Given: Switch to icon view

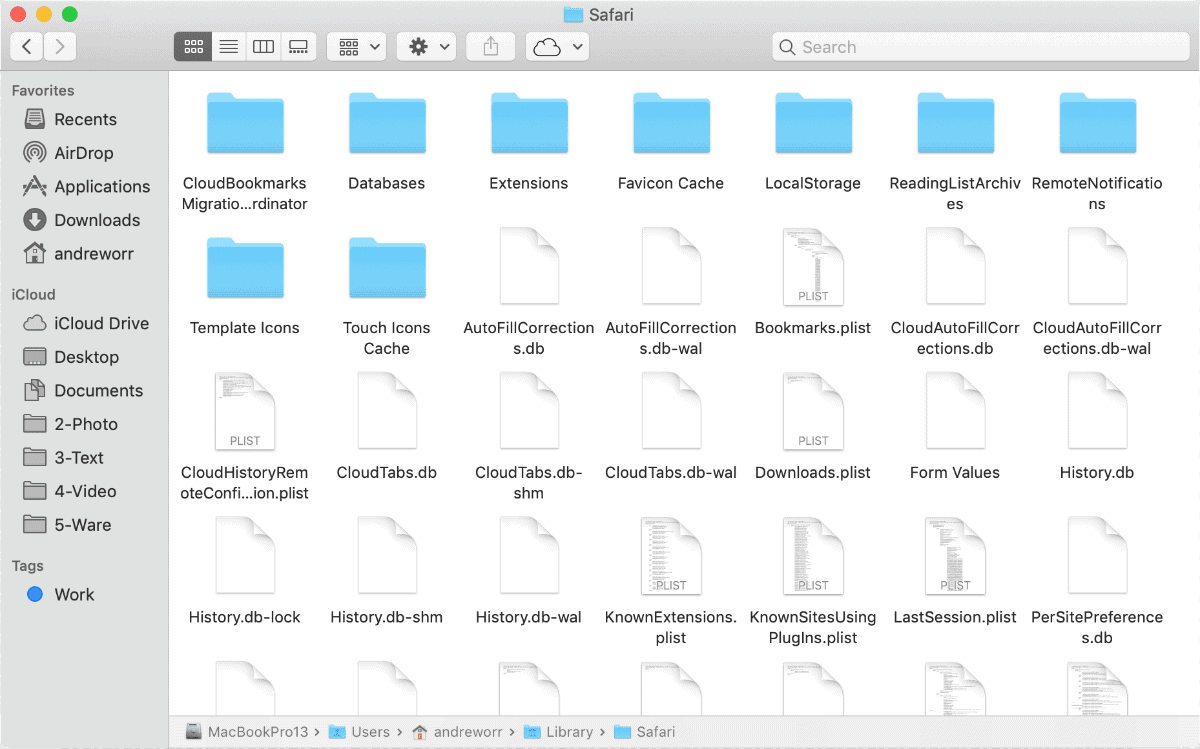Looking at the screenshot, I should click(193, 47).
